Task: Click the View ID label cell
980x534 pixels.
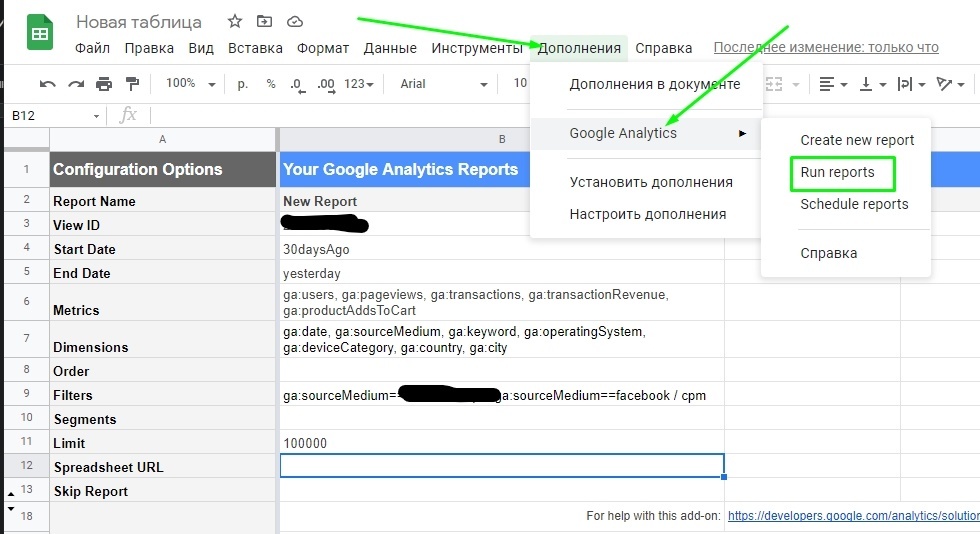Action: [x=162, y=225]
